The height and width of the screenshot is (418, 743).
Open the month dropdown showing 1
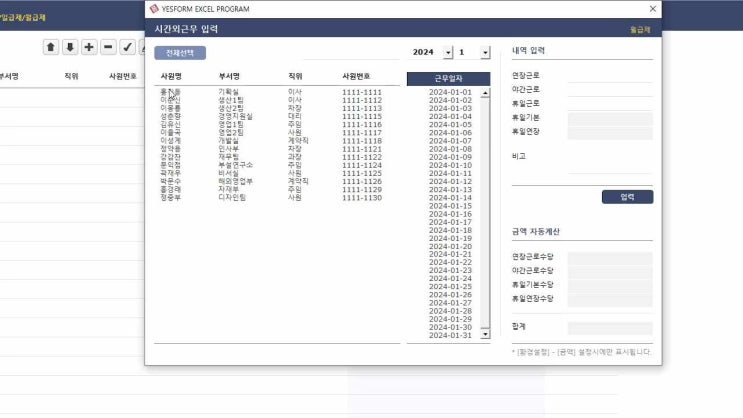point(486,52)
